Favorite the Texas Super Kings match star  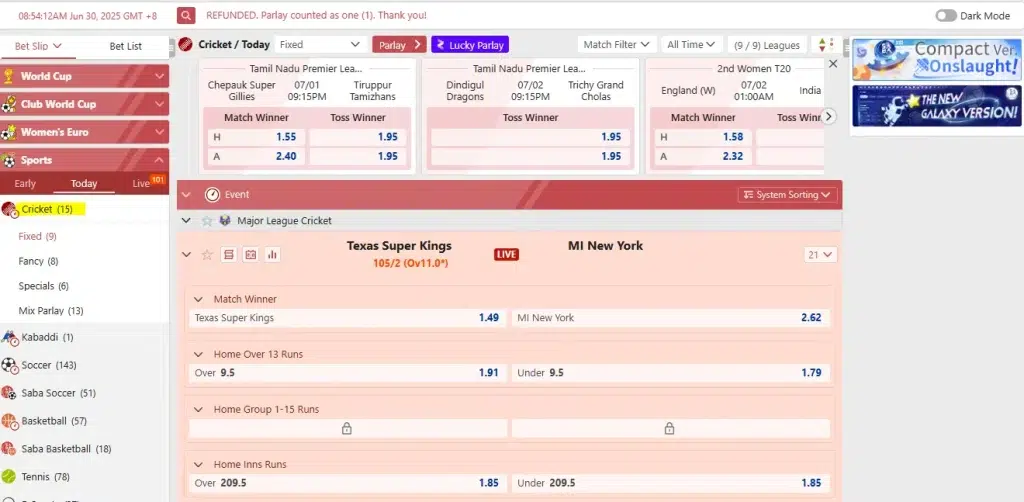(207, 255)
